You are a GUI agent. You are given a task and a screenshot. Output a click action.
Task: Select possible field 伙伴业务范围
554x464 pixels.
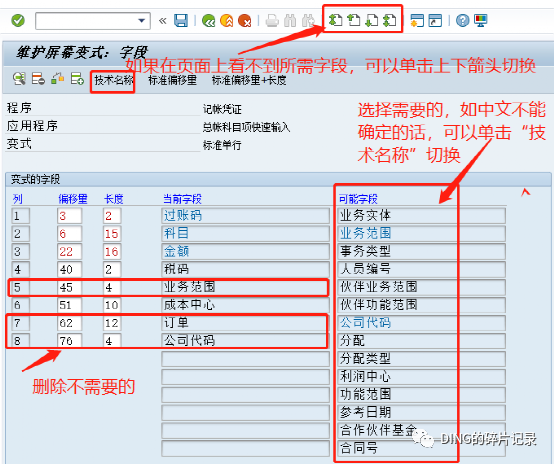coord(422,287)
